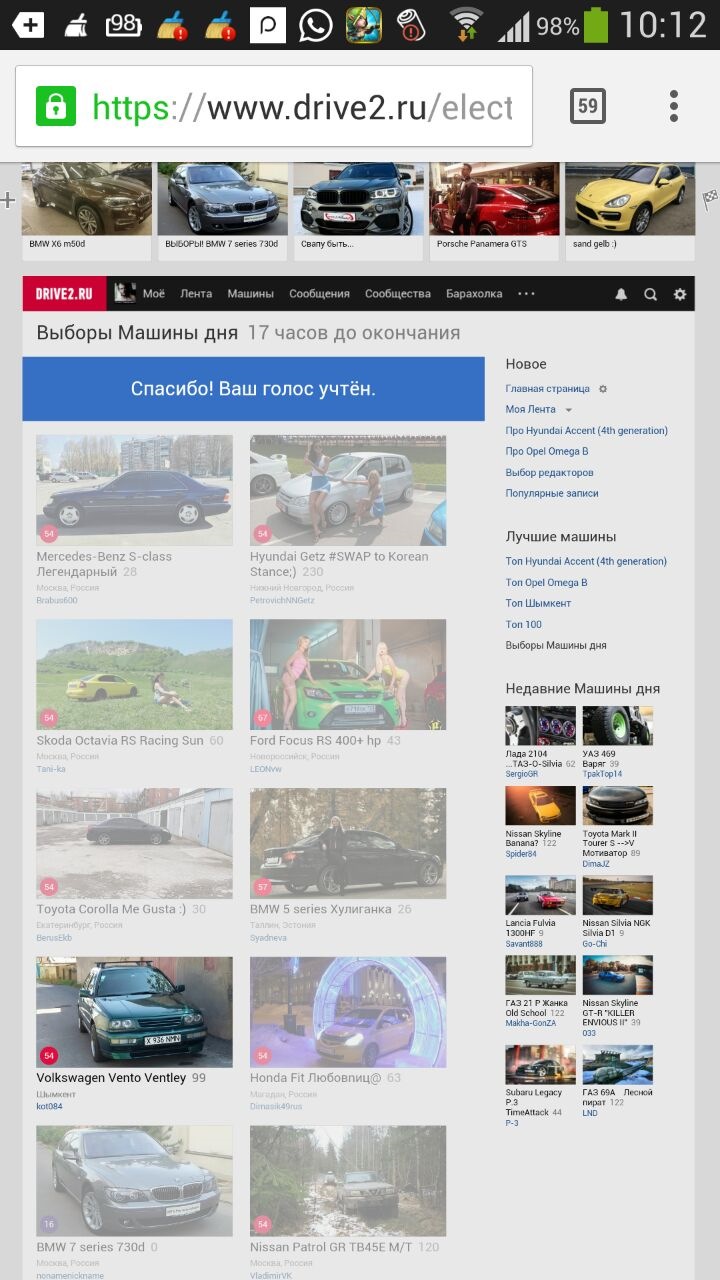Open the DRIVE2.RU logo home link

pos(64,294)
